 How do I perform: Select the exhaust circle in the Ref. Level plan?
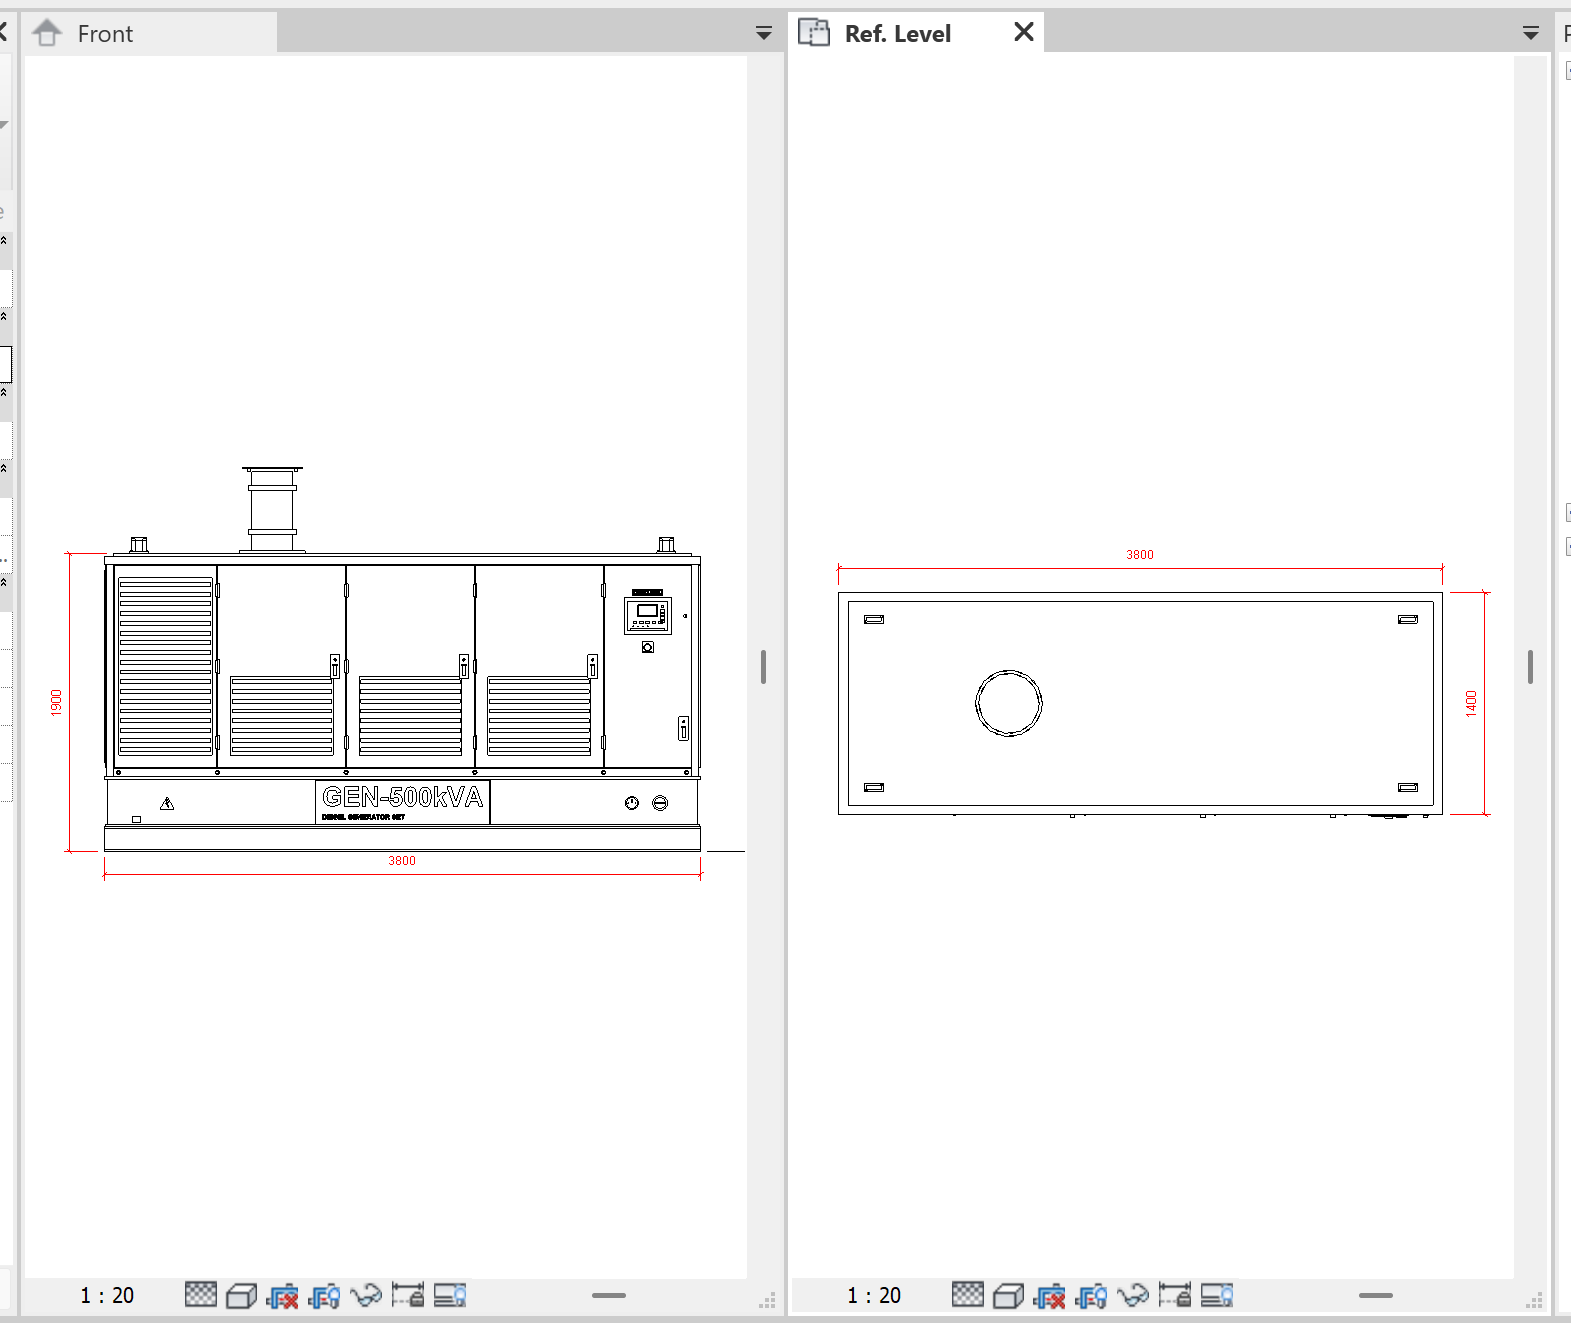click(1009, 703)
